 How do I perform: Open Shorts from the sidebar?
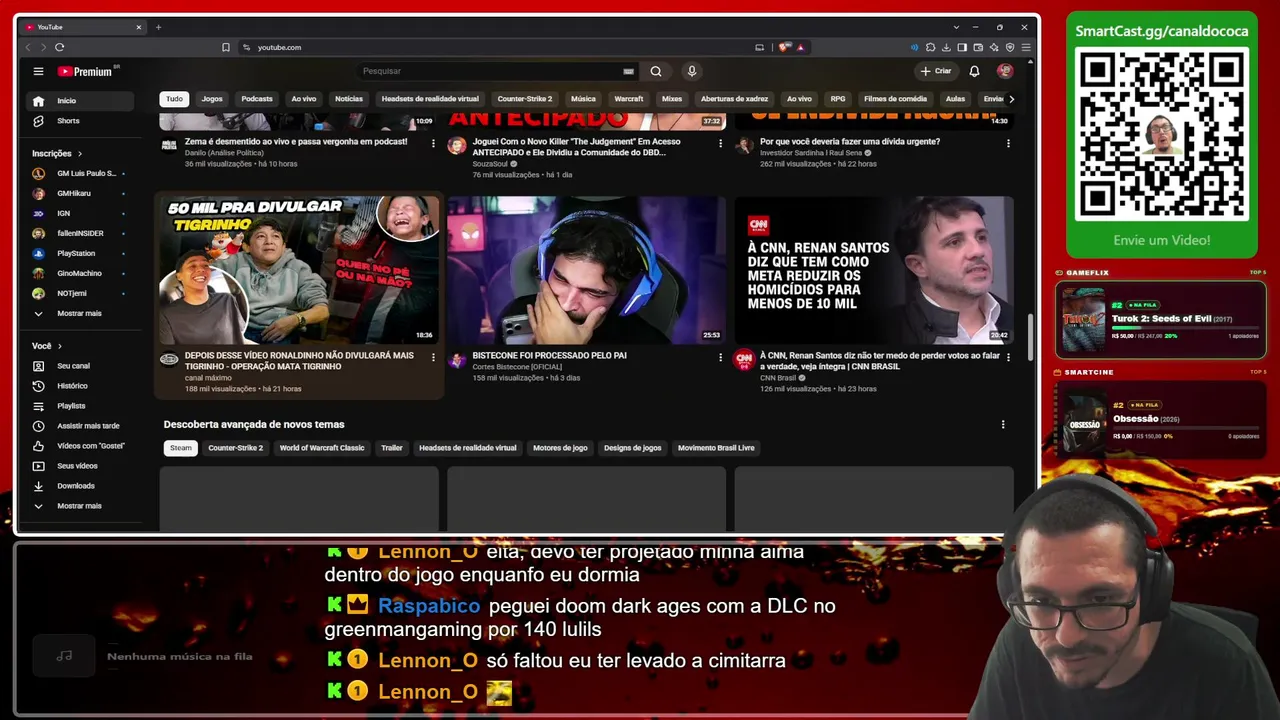79,121
